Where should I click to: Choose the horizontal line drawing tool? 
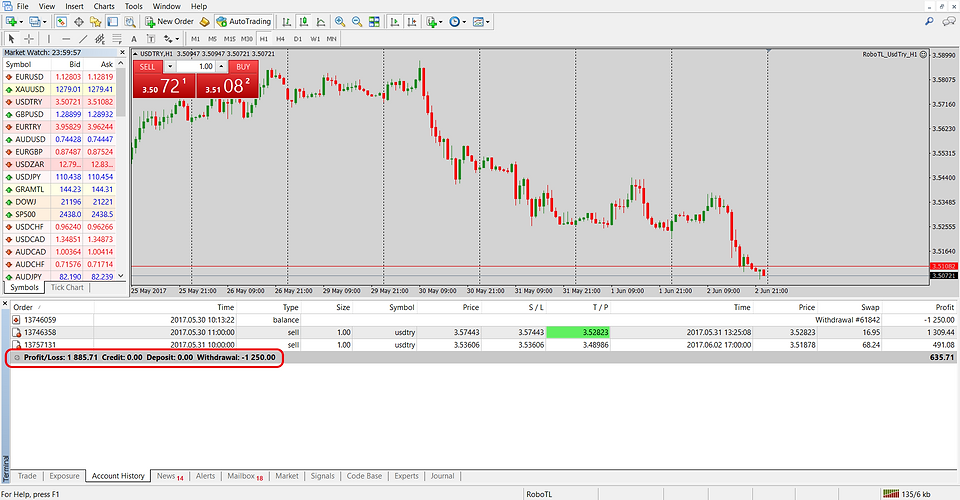point(66,39)
